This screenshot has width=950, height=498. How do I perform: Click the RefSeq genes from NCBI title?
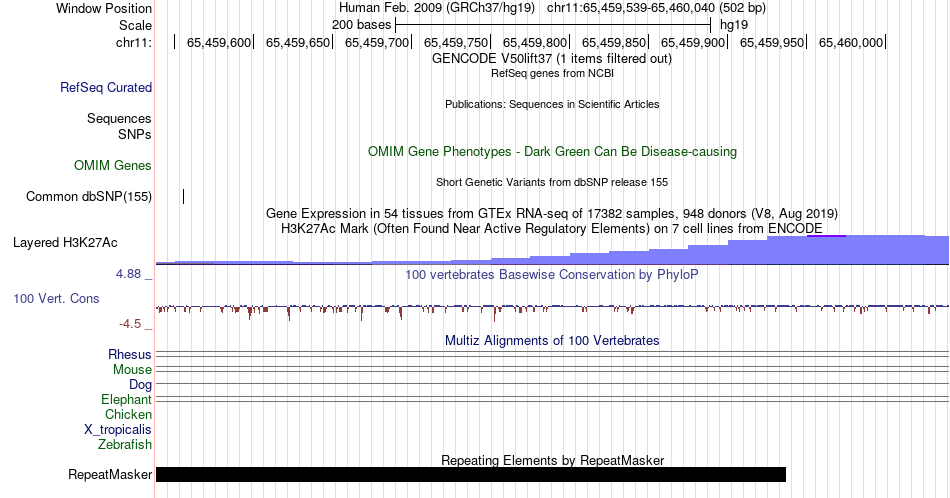tap(552, 73)
